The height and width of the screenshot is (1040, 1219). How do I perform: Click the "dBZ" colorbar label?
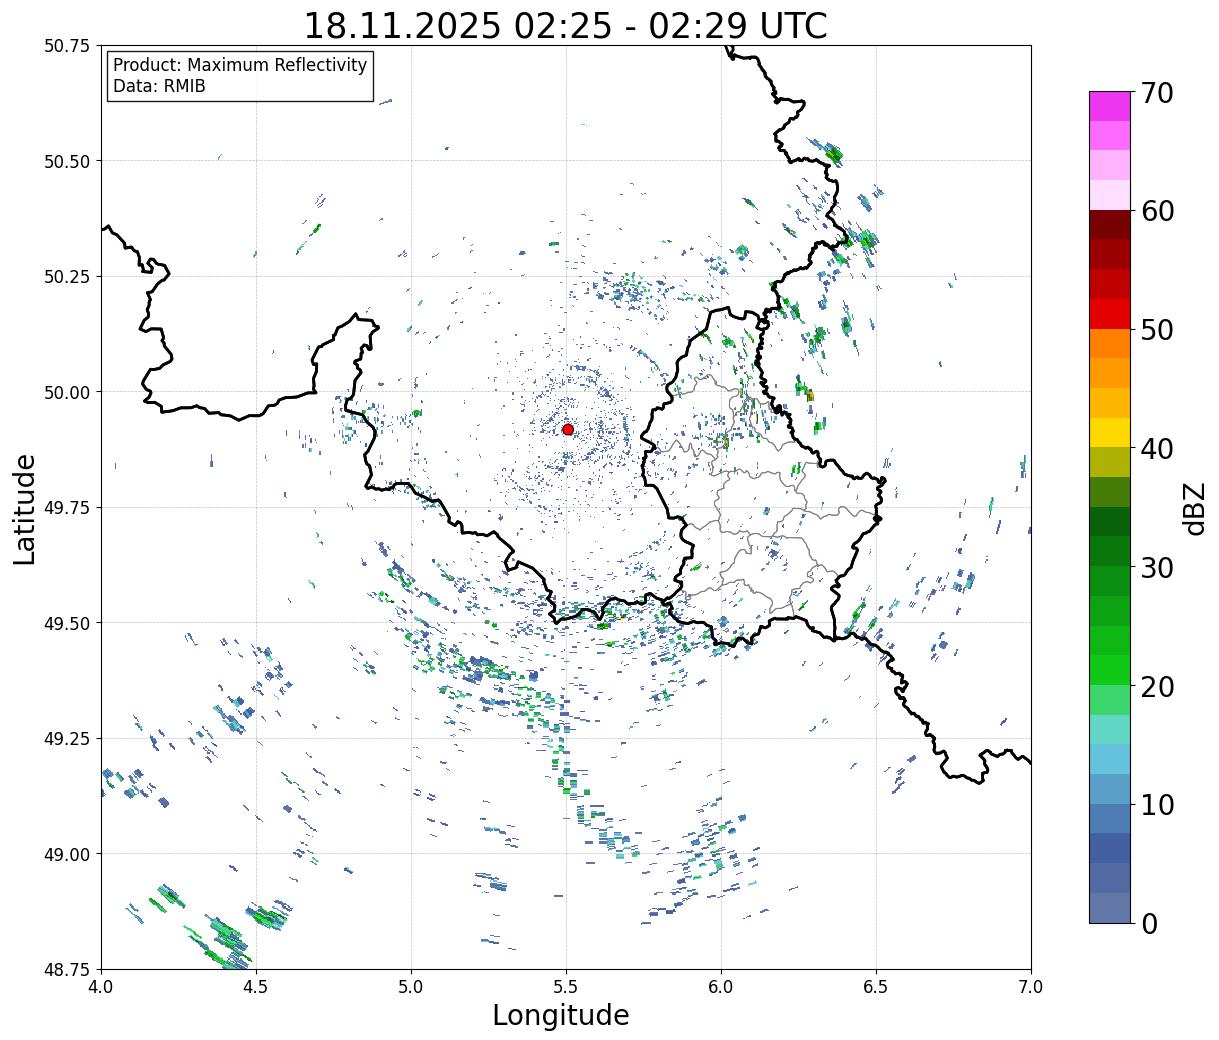point(1194,508)
